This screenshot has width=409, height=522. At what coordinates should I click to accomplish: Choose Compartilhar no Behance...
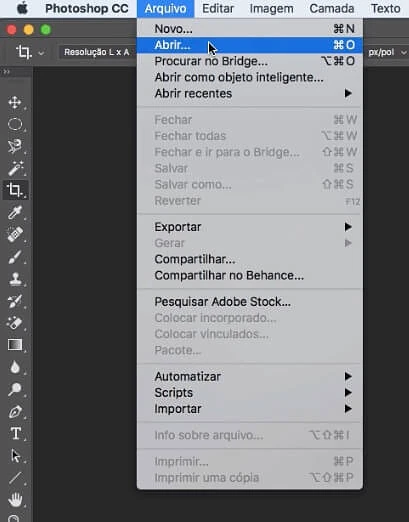coord(250,276)
